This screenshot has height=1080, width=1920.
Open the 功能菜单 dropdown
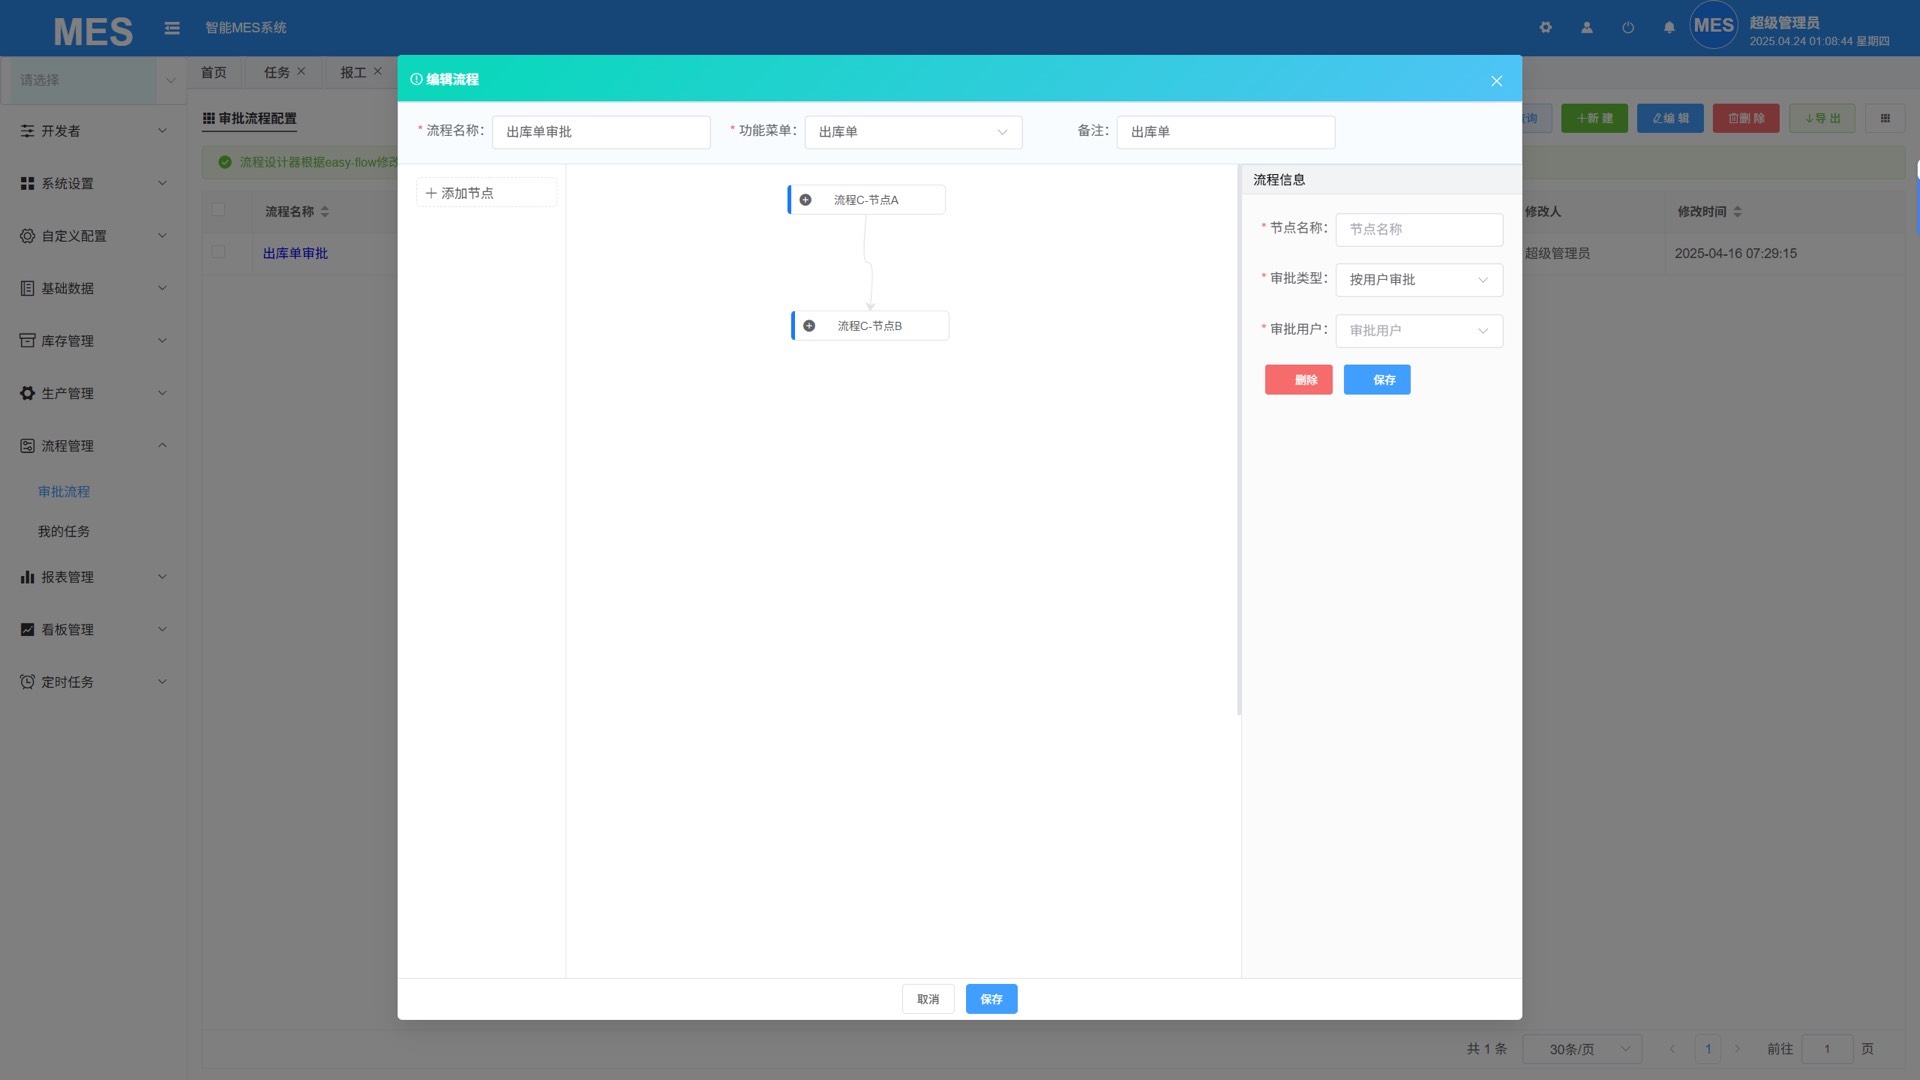(x=912, y=132)
